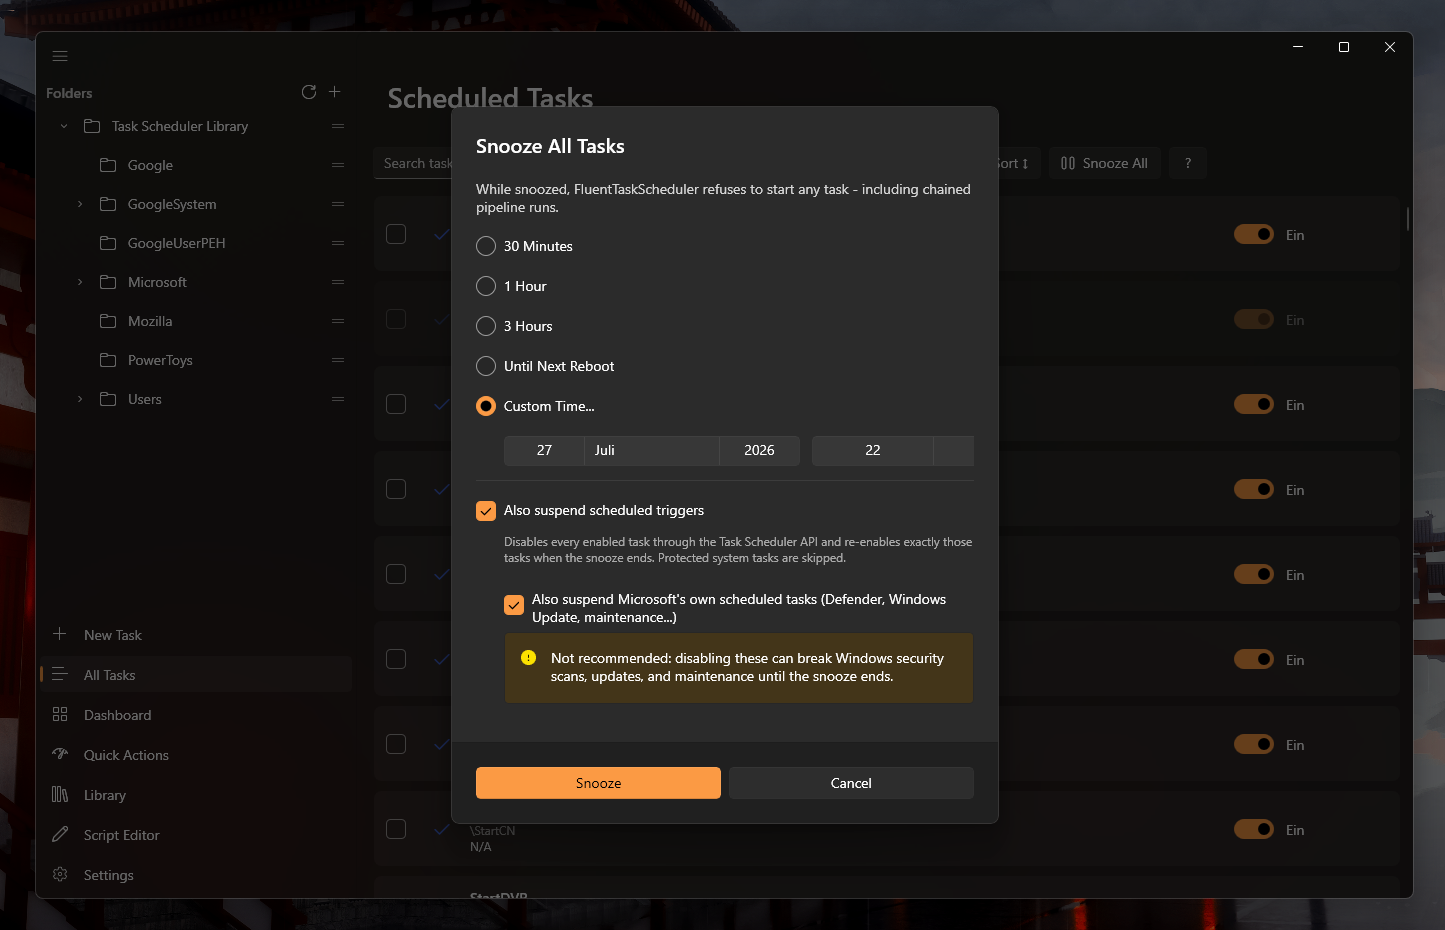Click the handle icon on Task Scheduler Library row
The image size is (1445, 930).
point(338,126)
